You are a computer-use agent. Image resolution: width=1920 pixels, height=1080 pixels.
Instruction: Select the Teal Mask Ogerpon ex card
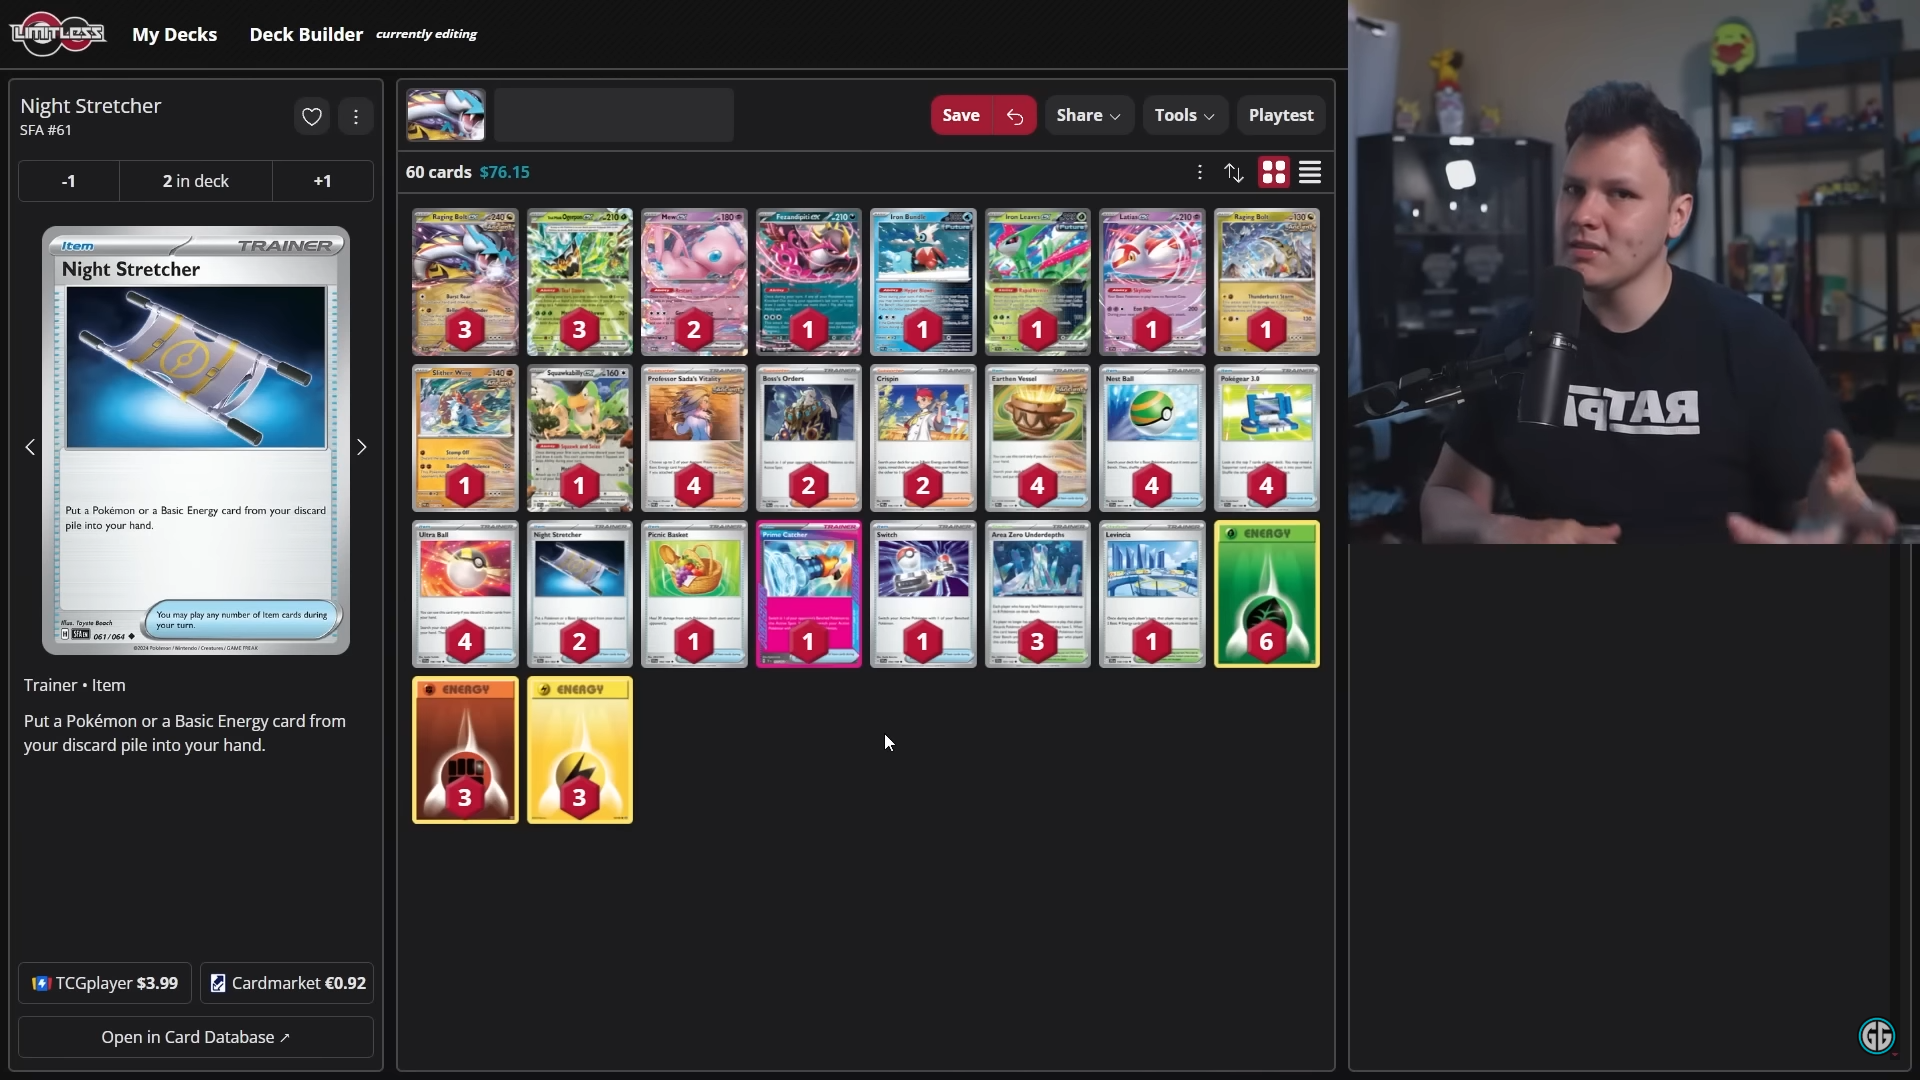click(x=580, y=282)
